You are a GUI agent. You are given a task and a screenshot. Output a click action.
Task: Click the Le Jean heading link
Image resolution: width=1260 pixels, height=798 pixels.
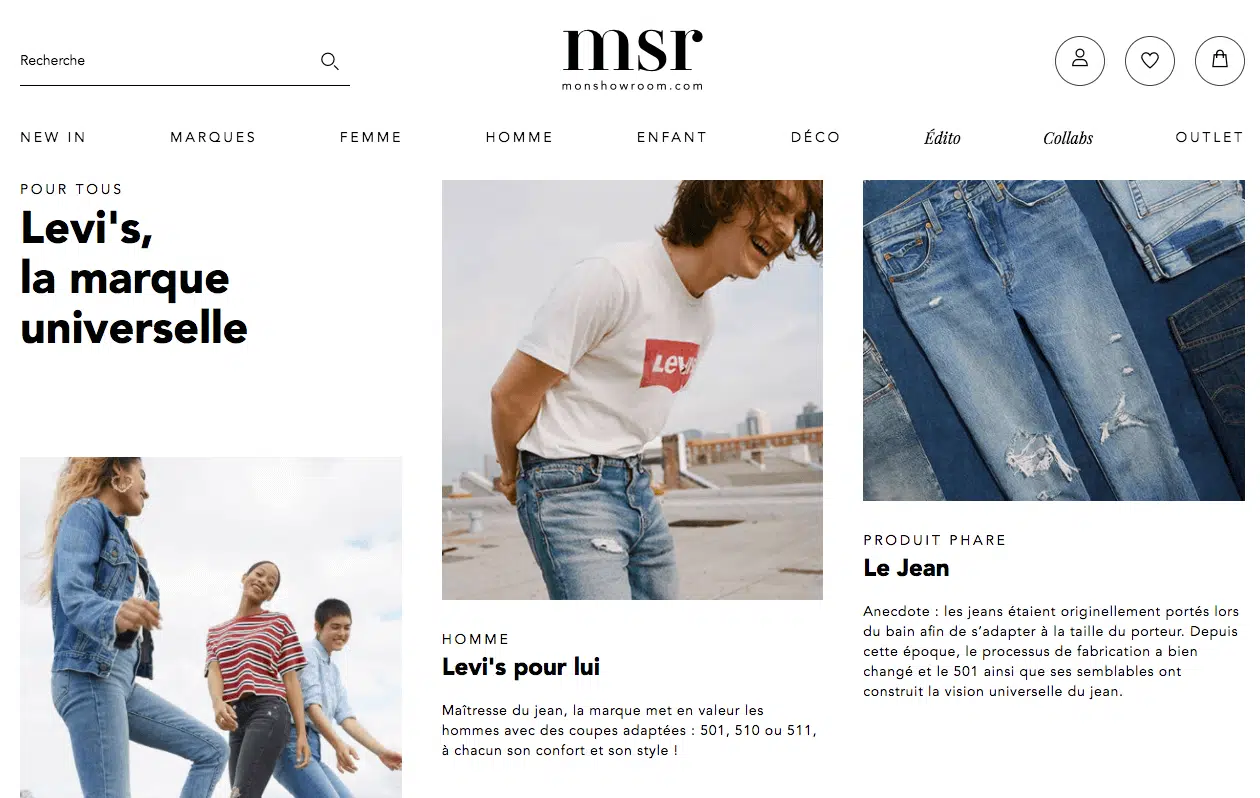coord(907,568)
